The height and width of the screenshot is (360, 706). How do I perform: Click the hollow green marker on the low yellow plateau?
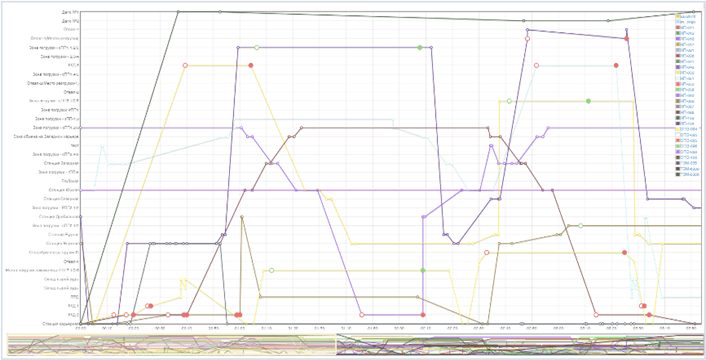pyautogui.click(x=272, y=270)
